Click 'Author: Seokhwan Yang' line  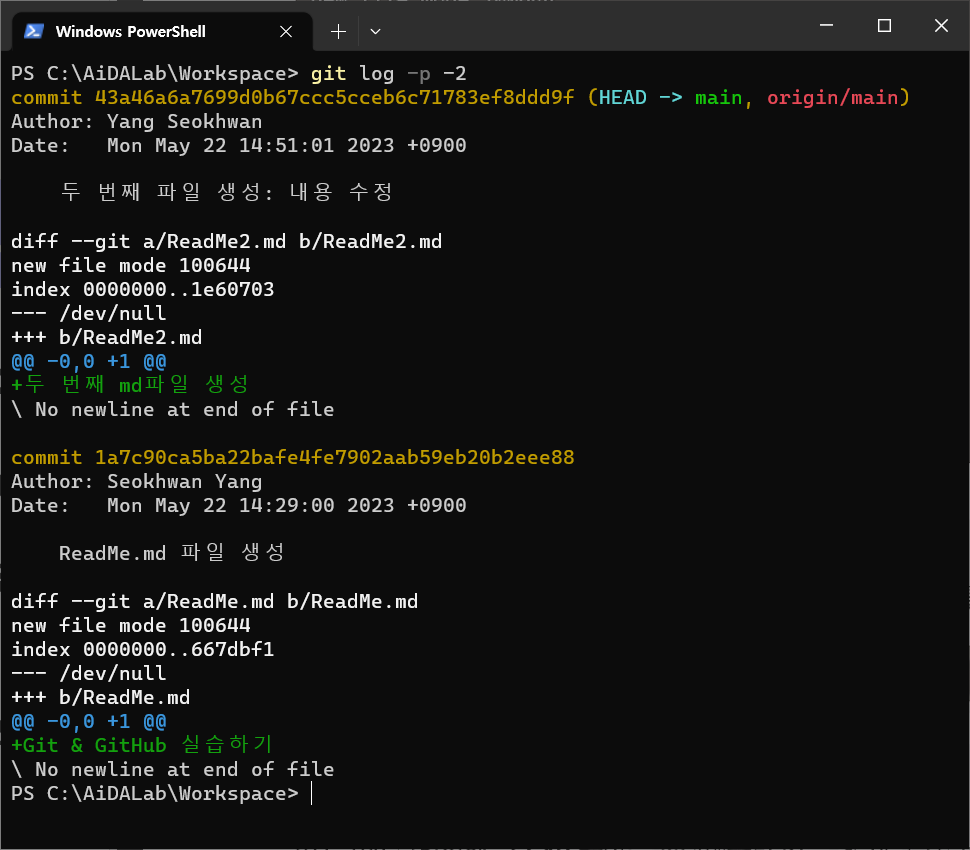[x=137, y=482]
